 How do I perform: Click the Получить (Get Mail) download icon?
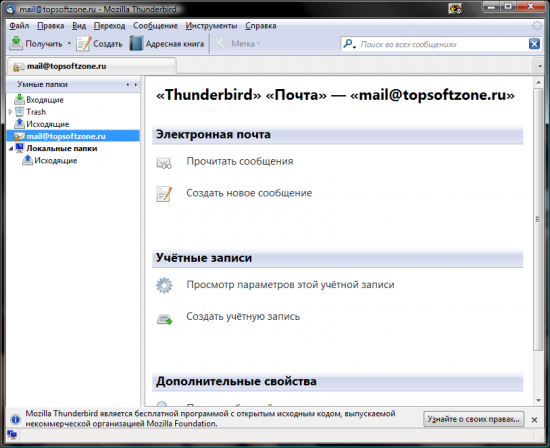(16, 44)
